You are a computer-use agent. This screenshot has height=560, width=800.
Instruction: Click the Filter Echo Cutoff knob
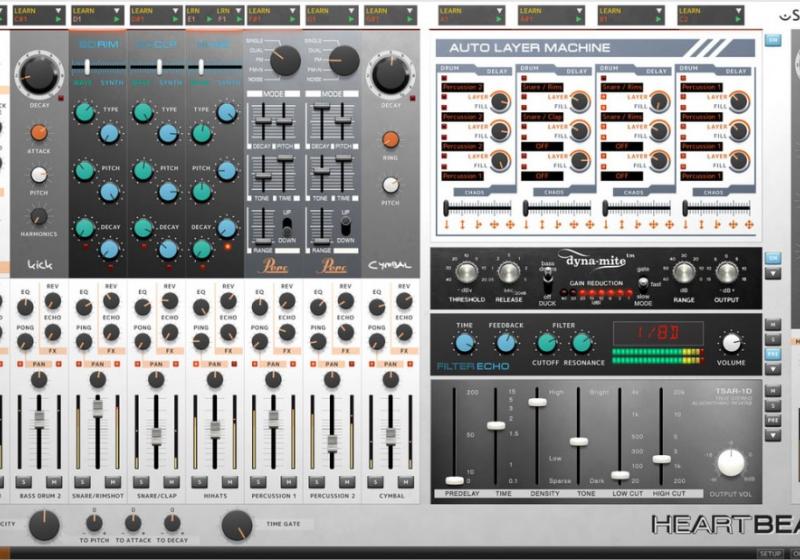pos(546,343)
